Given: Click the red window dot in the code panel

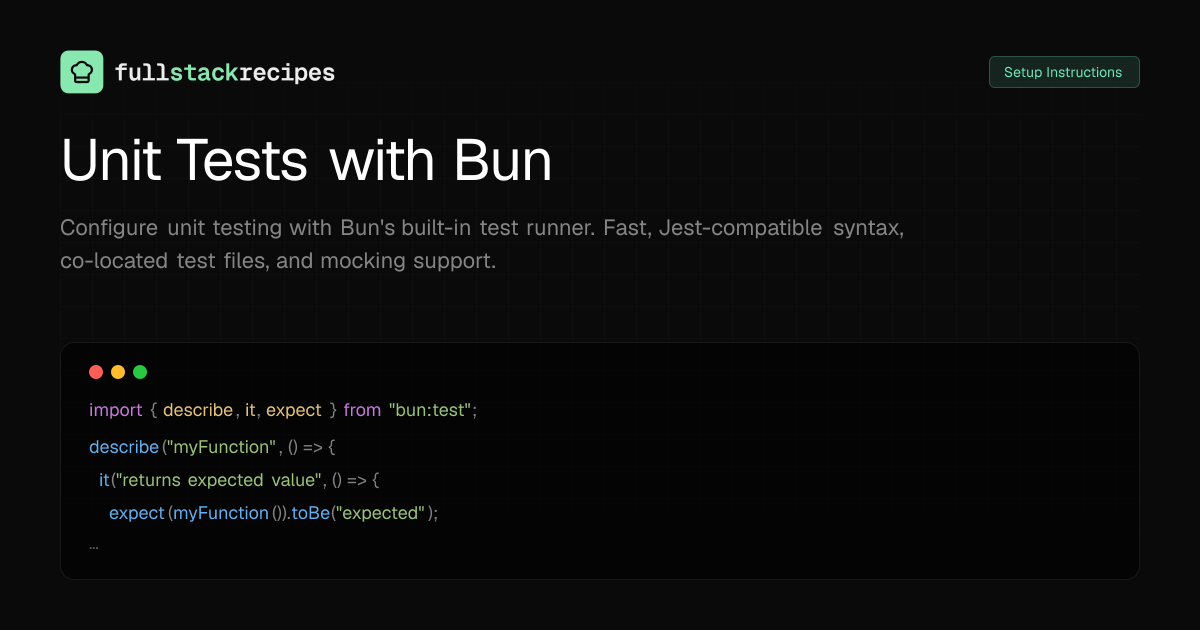Looking at the screenshot, I should click(x=96, y=372).
